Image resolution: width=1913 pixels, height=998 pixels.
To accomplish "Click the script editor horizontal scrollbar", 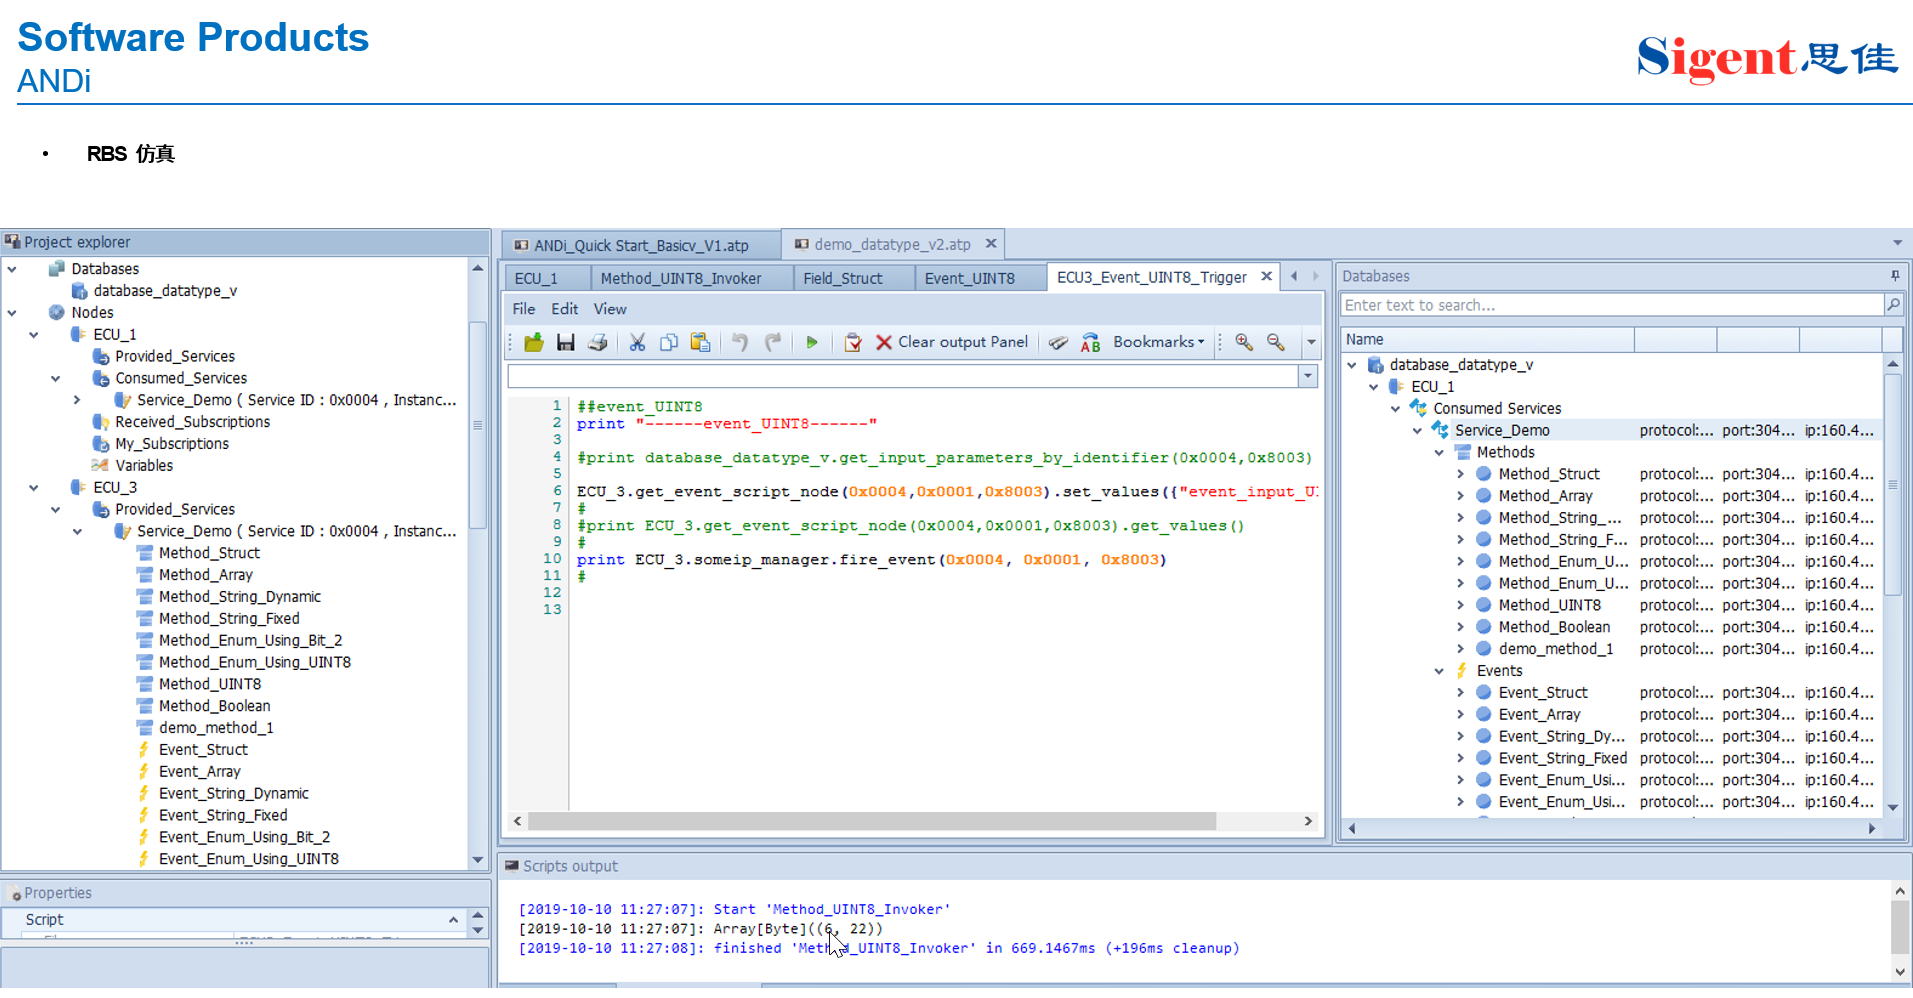I will (913, 821).
